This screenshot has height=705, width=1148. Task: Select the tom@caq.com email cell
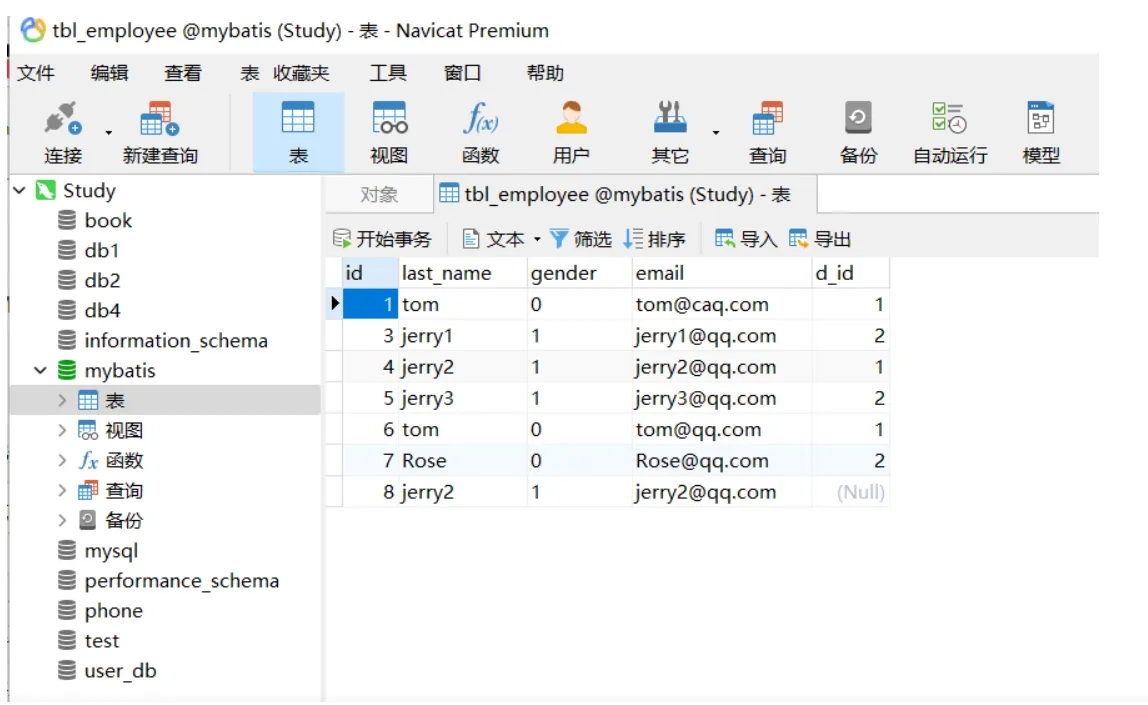[721, 305]
